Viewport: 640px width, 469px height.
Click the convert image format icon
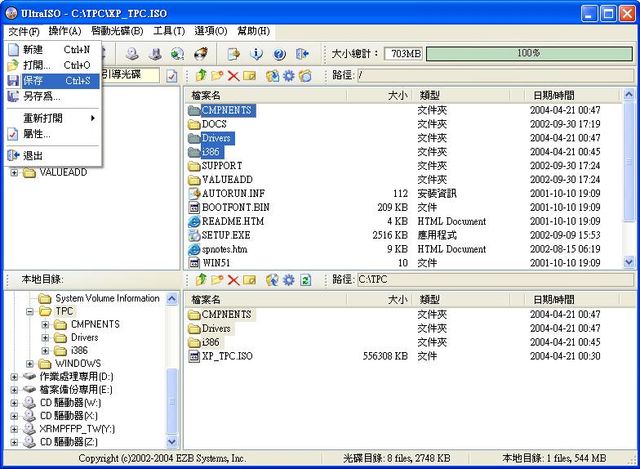[178, 54]
